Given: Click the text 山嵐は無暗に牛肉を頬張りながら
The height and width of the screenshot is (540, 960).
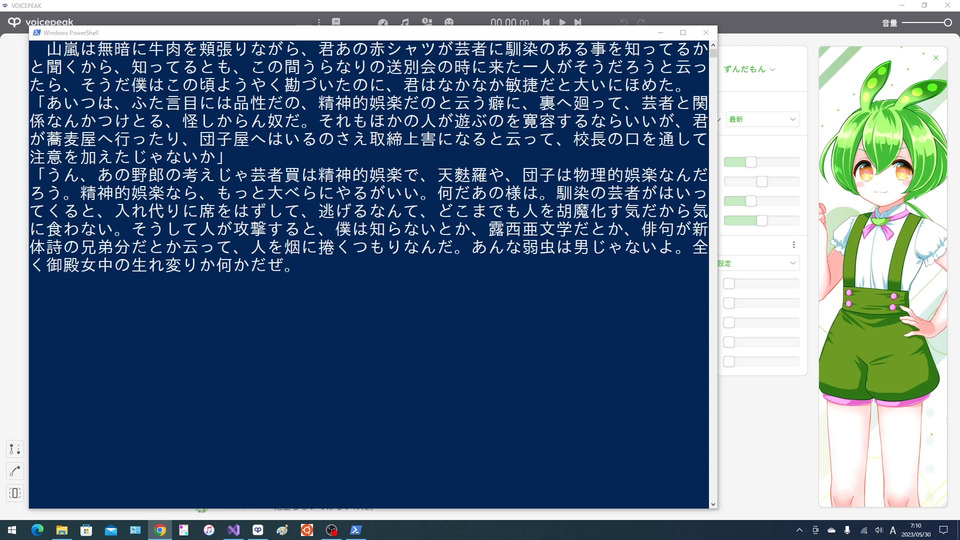Looking at the screenshot, I should (x=174, y=48).
